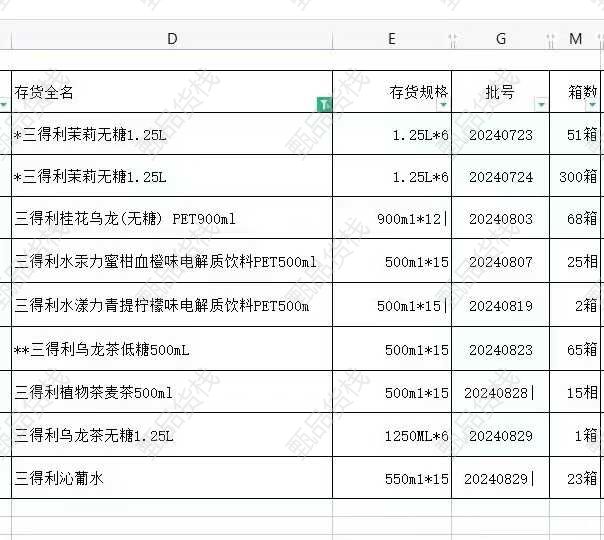
Task: Open the 箱数 filter dropdown
Action: tap(592, 104)
